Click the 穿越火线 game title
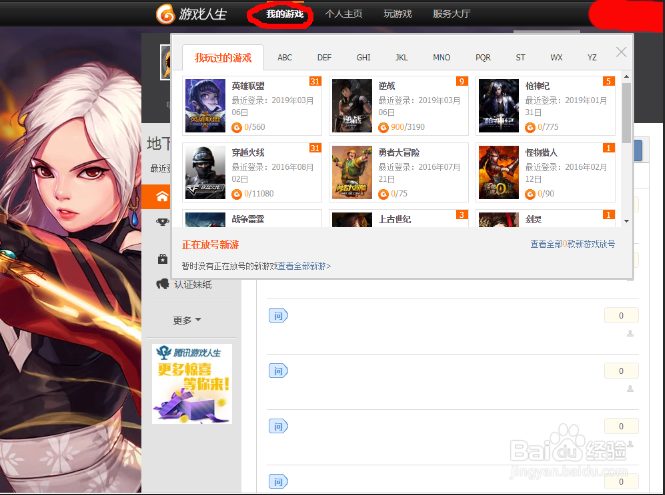The image size is (665, 495). (248, 153)
